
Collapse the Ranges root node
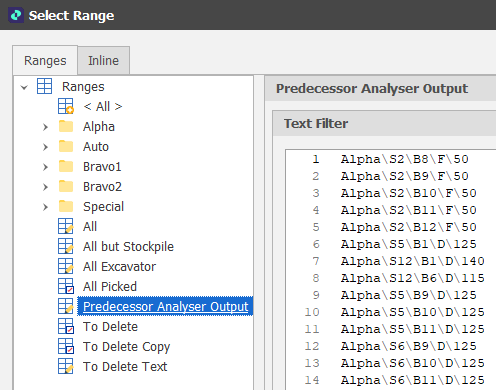24,88
